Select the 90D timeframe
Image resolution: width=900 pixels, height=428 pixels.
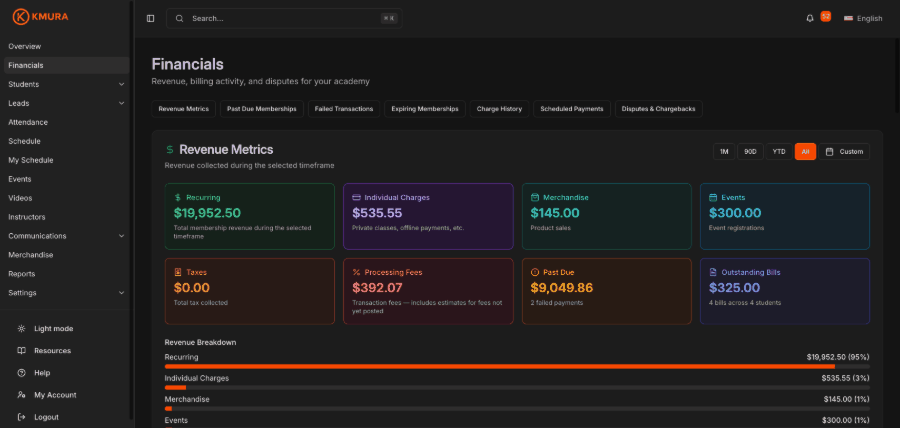[x=750, y=151]
